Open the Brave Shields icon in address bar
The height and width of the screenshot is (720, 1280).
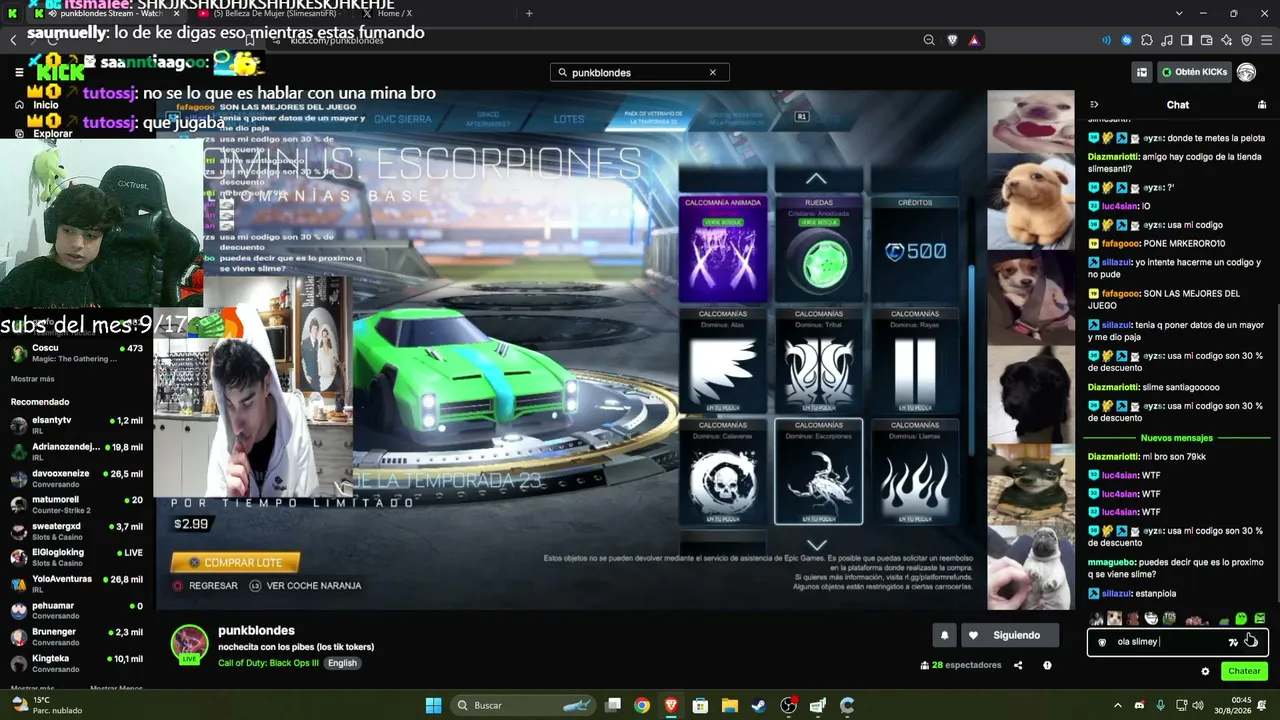click(x=952, y=40)
